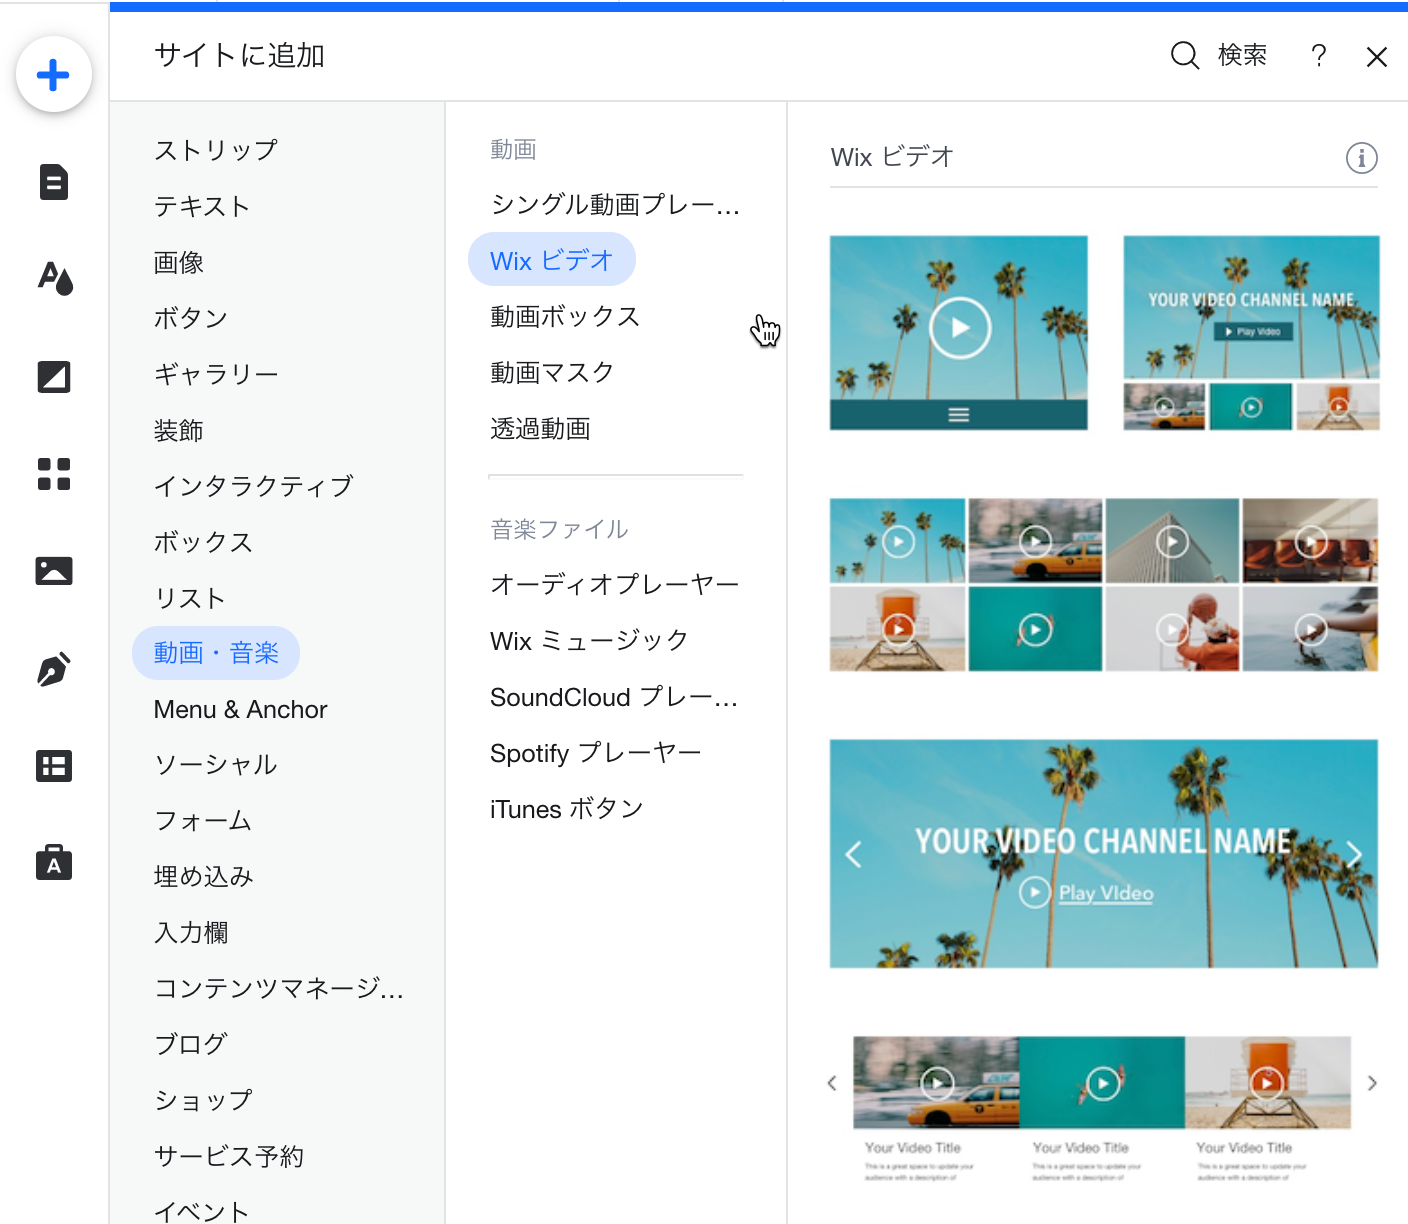
Task: Open the Pages menu icon in sidebar
Action: tap(54, 182)
